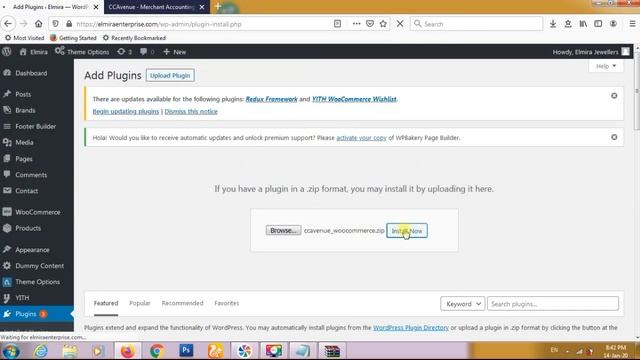Open the page actions three-dot menu
The height and width of the screenshot is (360, 640).
(x=356, y=24)
